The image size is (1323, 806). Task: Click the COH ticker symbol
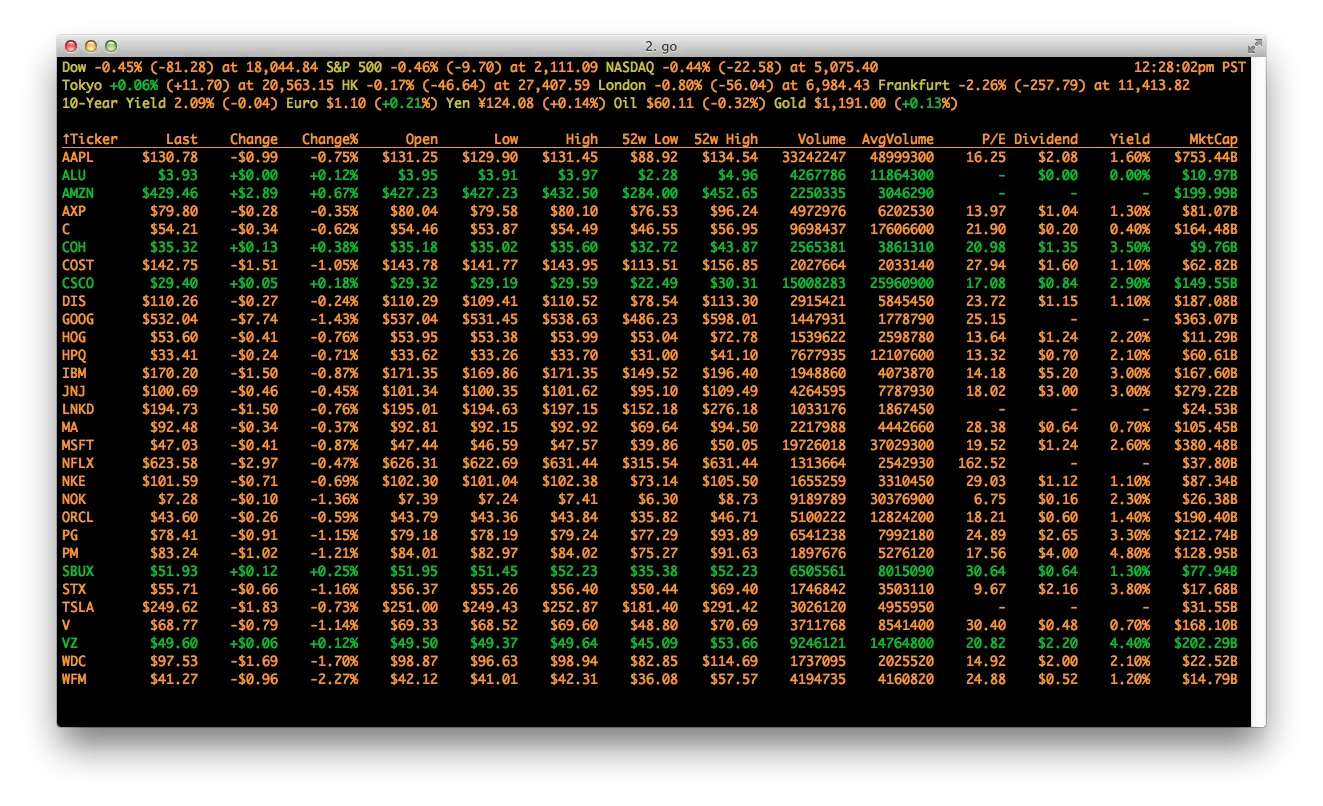(74, 247)
